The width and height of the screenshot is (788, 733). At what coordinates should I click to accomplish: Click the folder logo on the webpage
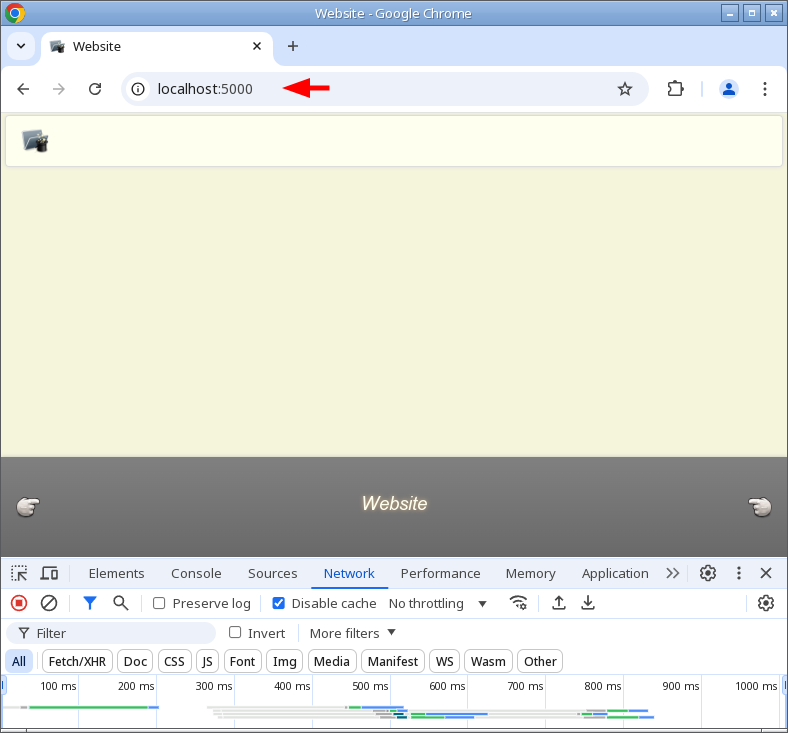point(35,141)
